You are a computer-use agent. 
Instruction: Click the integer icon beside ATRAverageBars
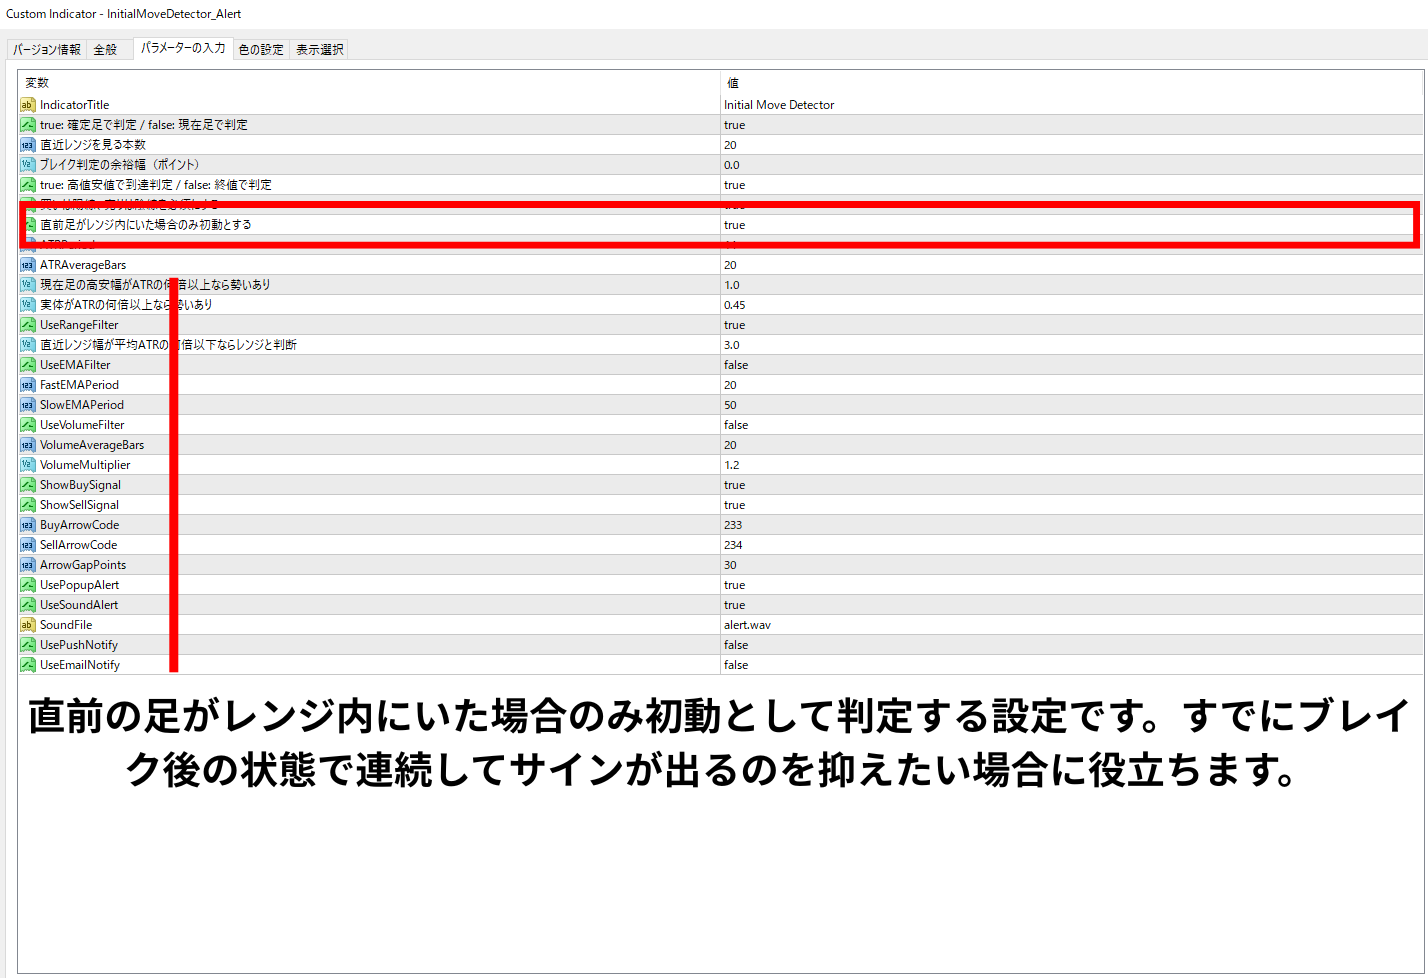point(28,265)
